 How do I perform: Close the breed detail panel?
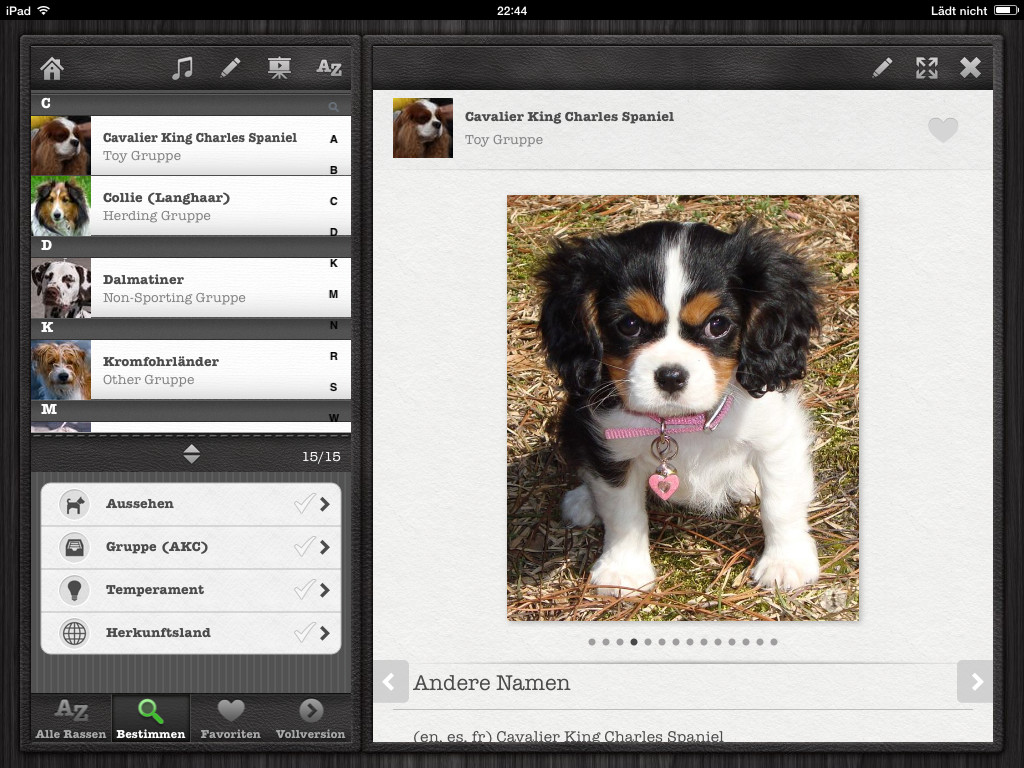pos(970,68)
